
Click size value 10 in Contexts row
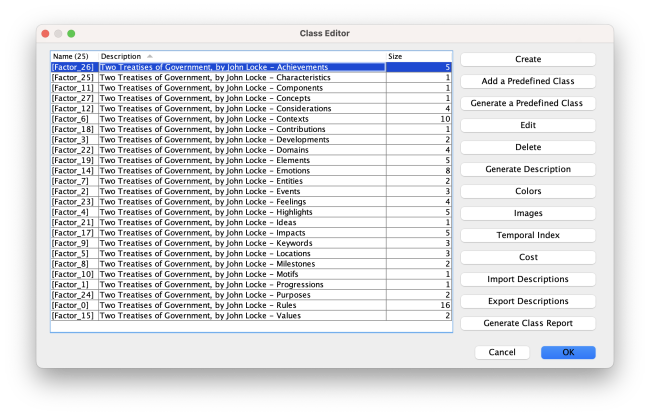point(419,119)
